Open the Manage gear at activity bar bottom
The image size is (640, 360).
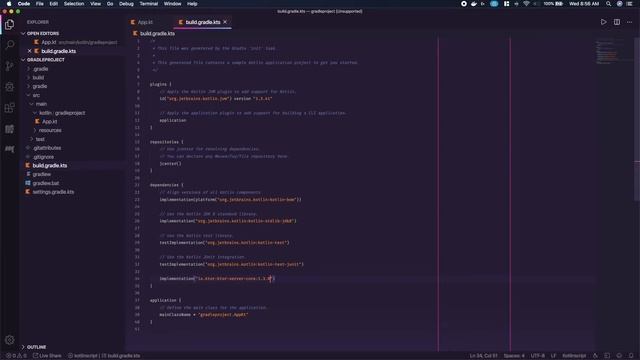coord(9,340)
